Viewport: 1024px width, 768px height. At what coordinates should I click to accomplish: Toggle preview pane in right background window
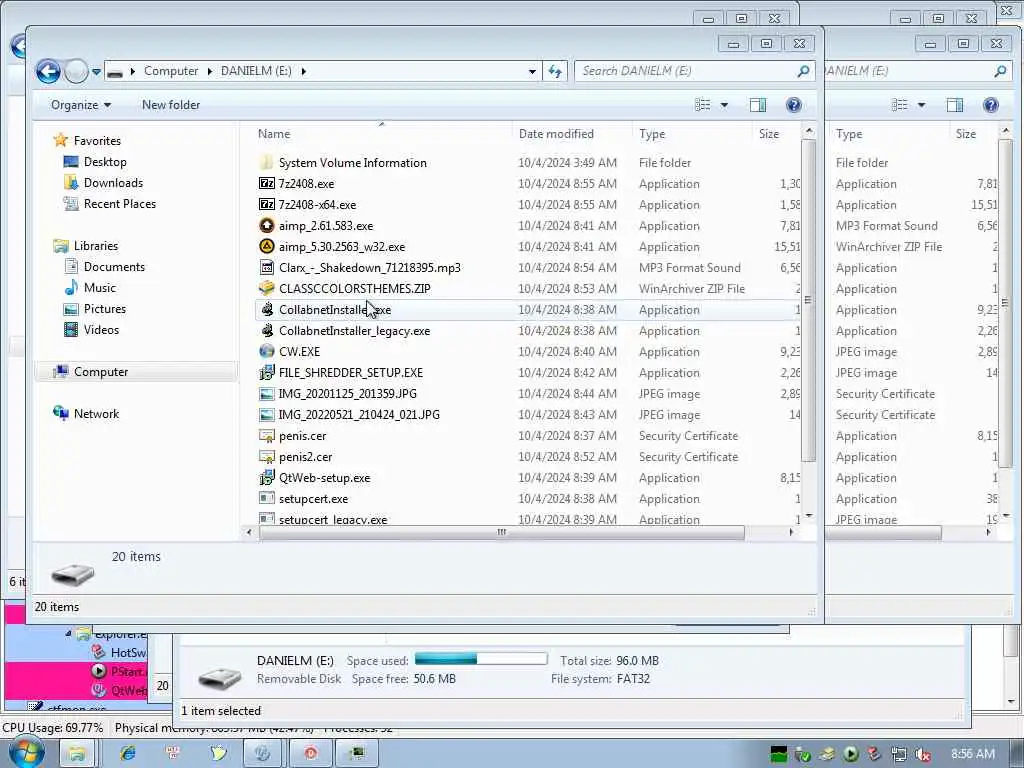click(x=955, y=105)
